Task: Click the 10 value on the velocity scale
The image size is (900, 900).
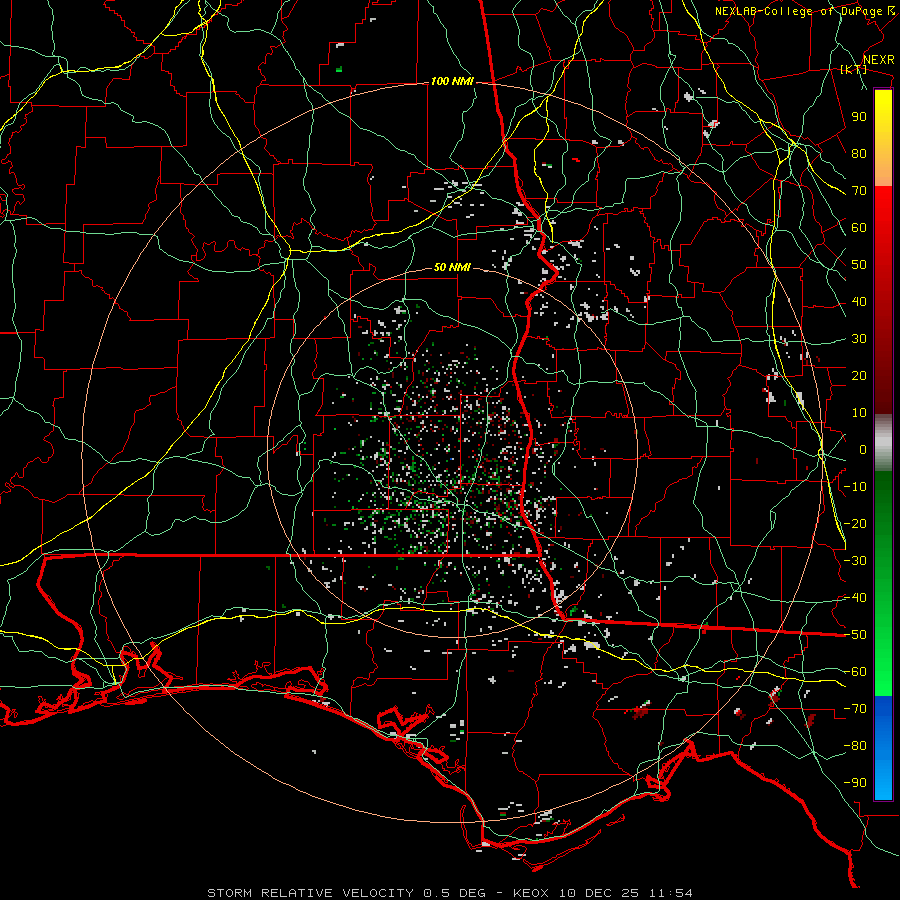Action: [859, 413]
